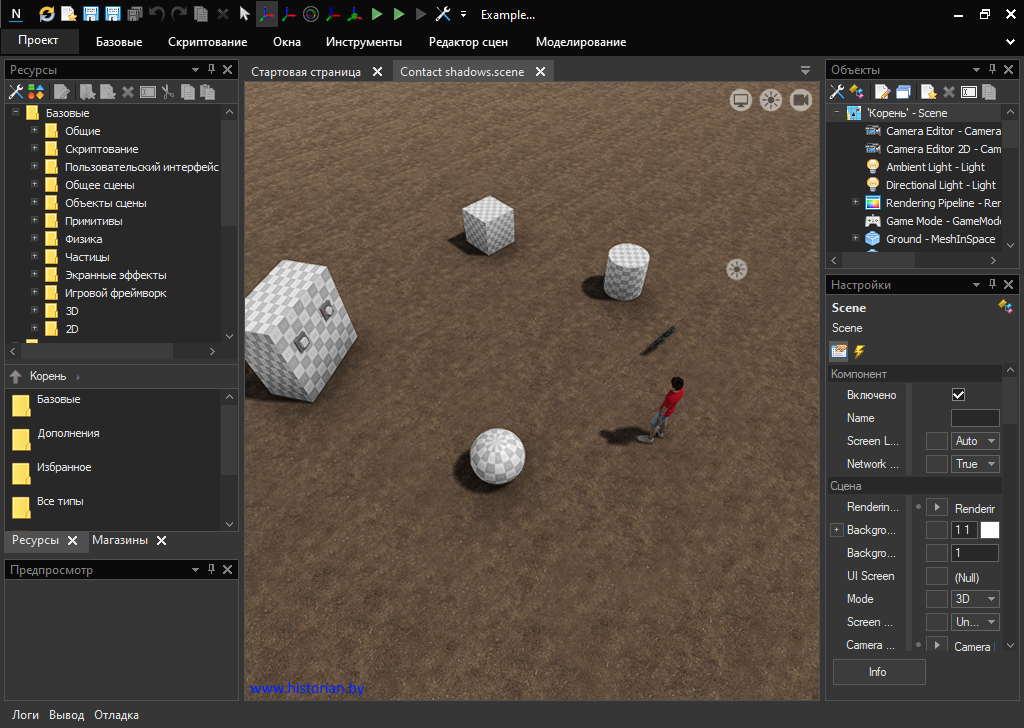Open the Mode 3D dropdown

(975, 599)
